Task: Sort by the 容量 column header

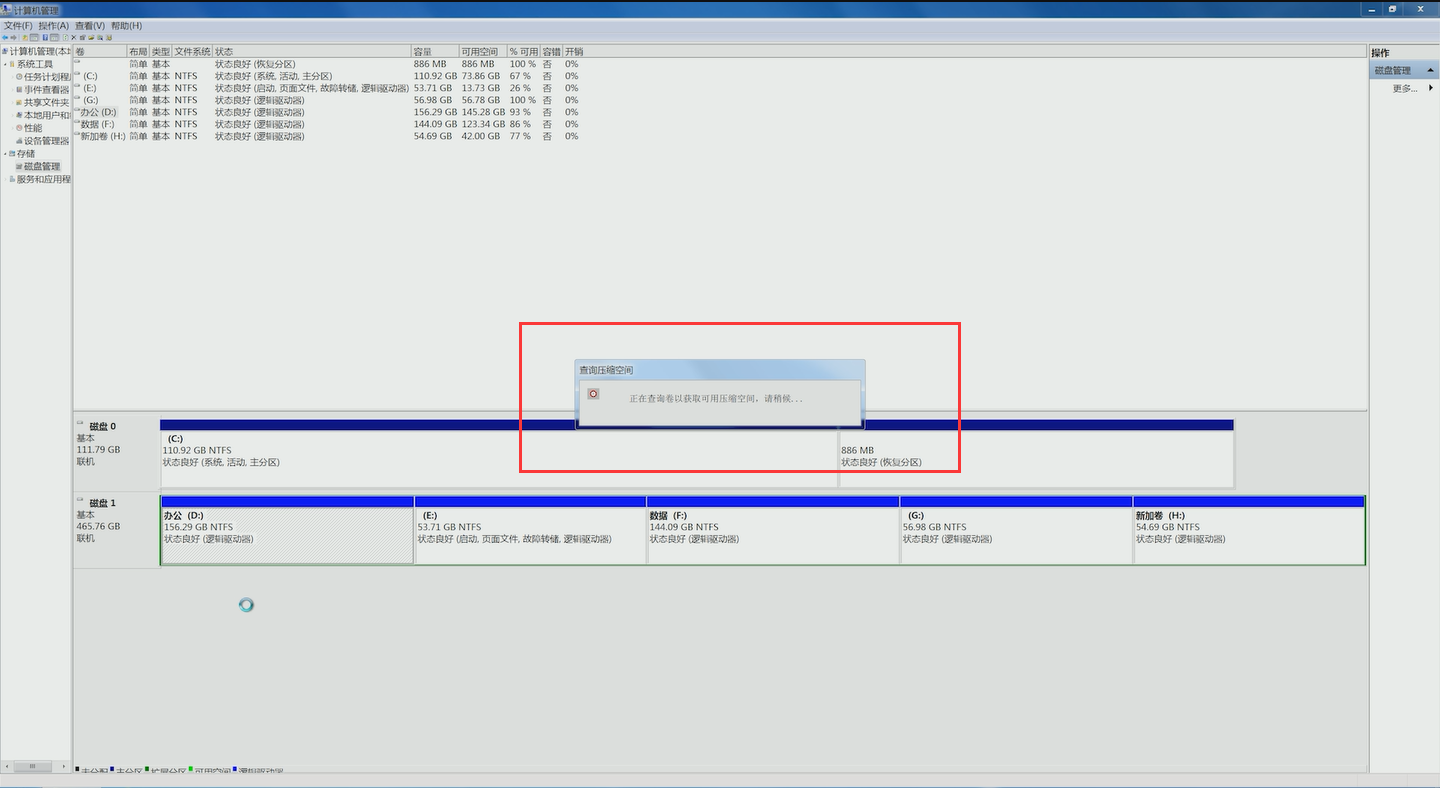Action: coord(435,51)
